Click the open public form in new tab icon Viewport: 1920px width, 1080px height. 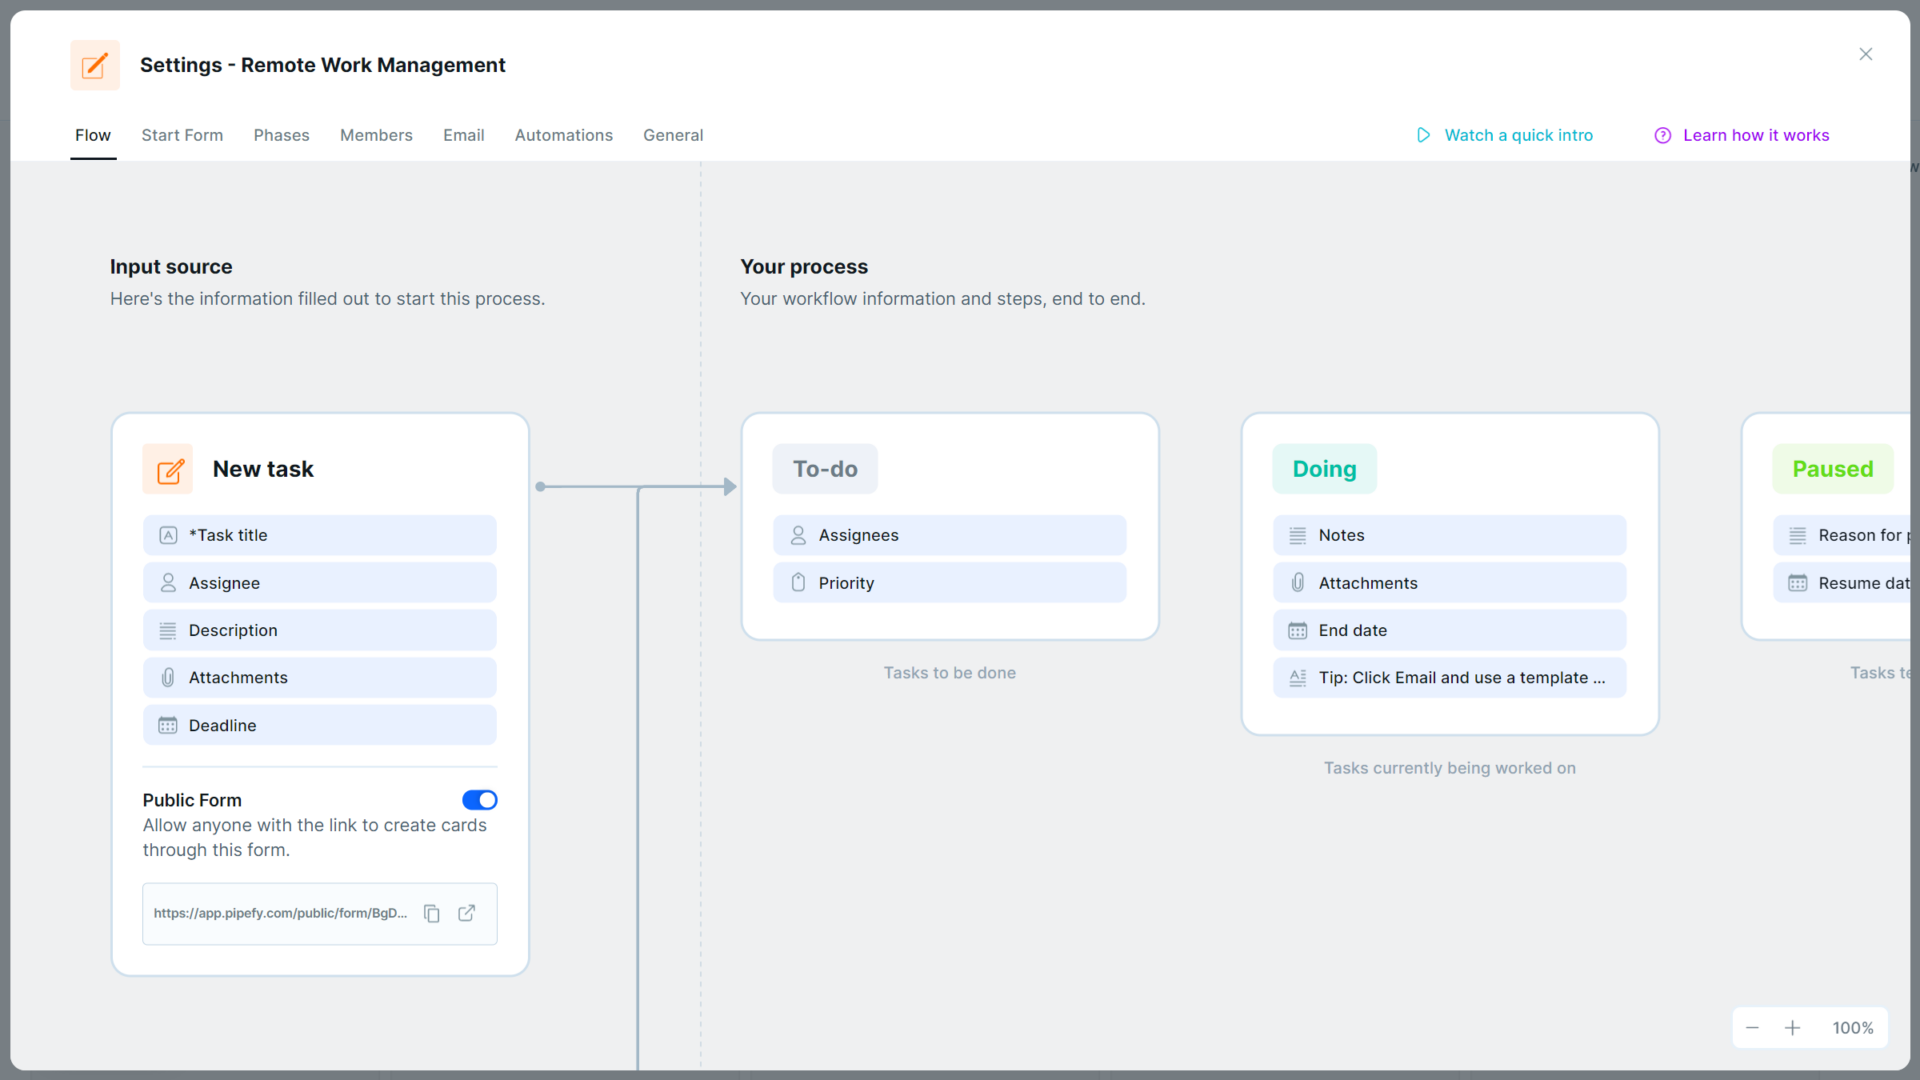coord(466,913)
